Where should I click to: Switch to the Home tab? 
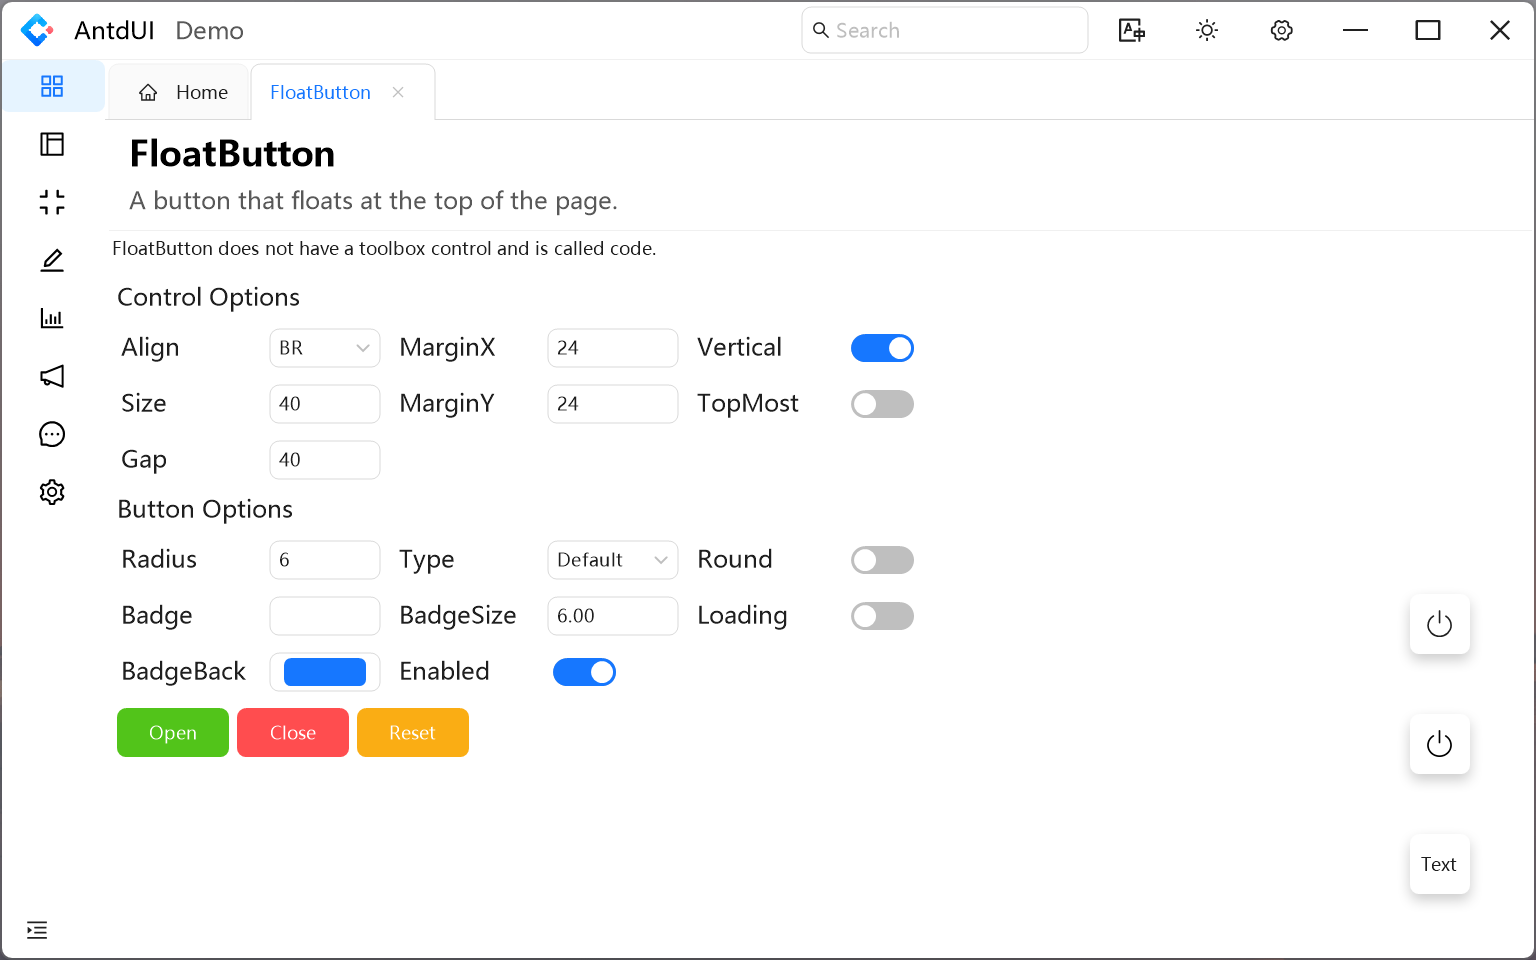tap(183, 92)
